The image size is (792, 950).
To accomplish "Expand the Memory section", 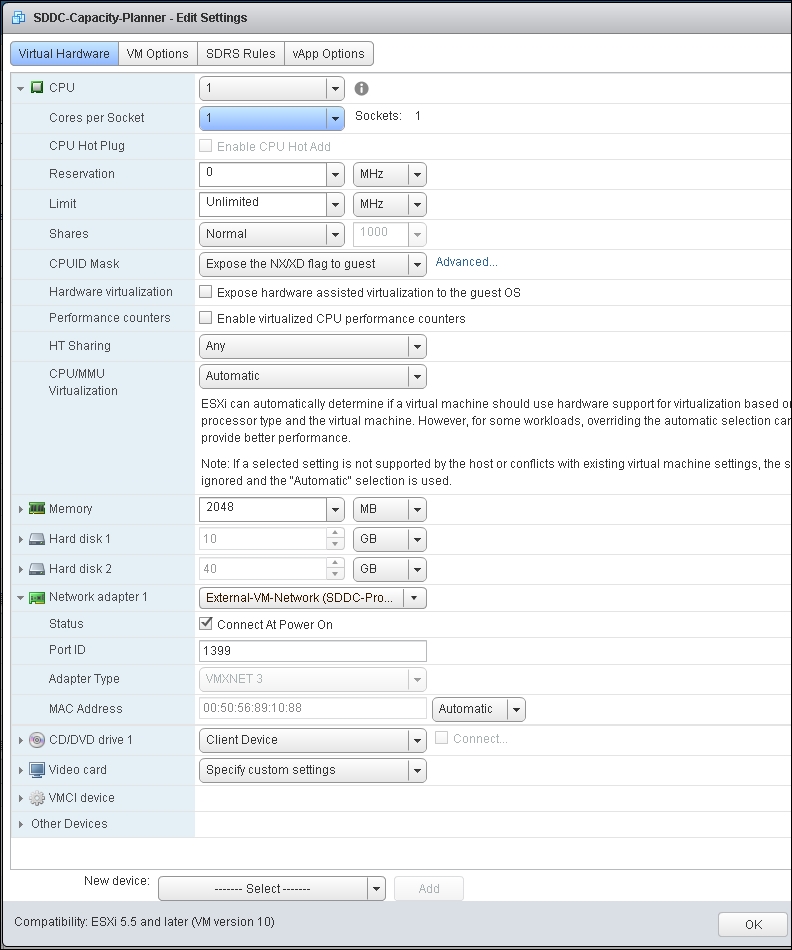I will click(x=21, y=509).
